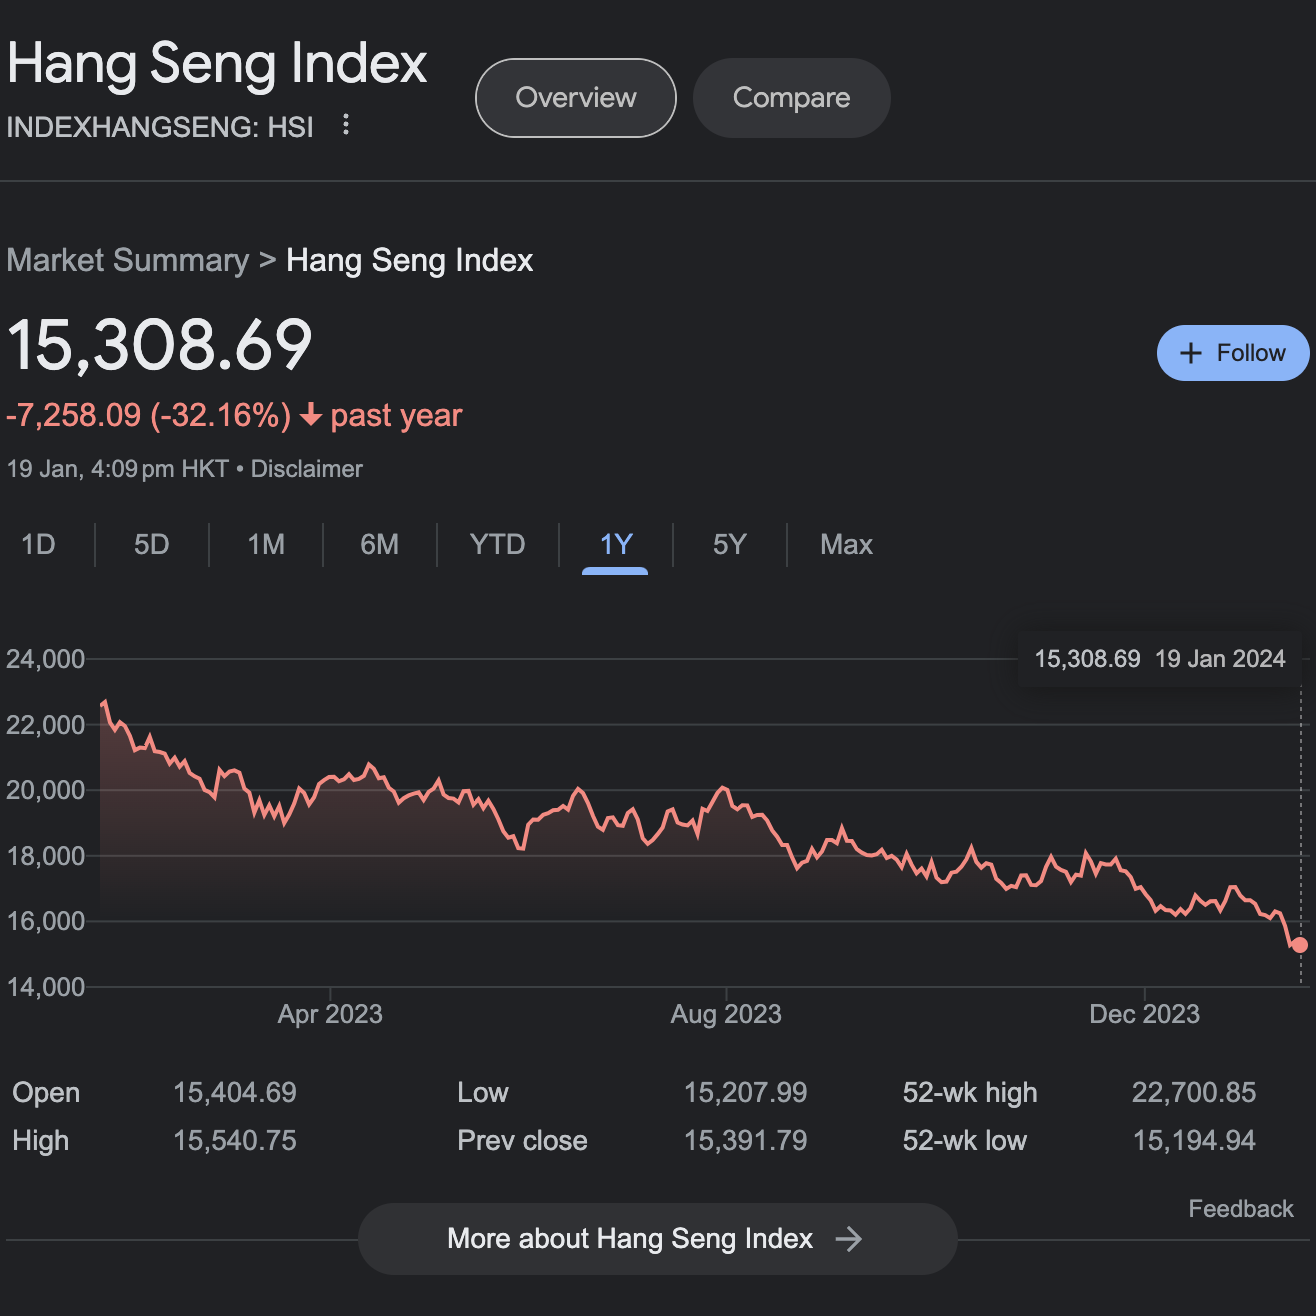Select the Overview button
This screenshot has width=1316, height=1316.
pyautogui.click(x=576, y=98)
